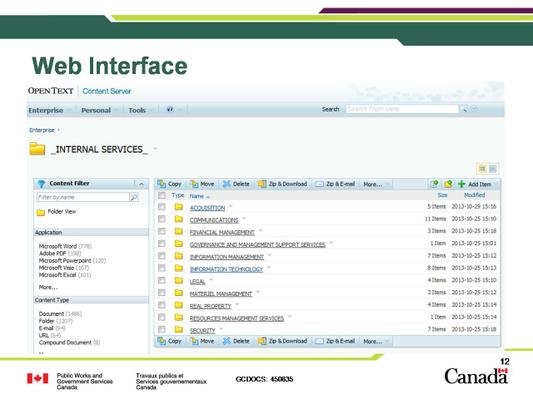
Task: Collapse the Content Filter panel
Action: click(x=142, y=184)
